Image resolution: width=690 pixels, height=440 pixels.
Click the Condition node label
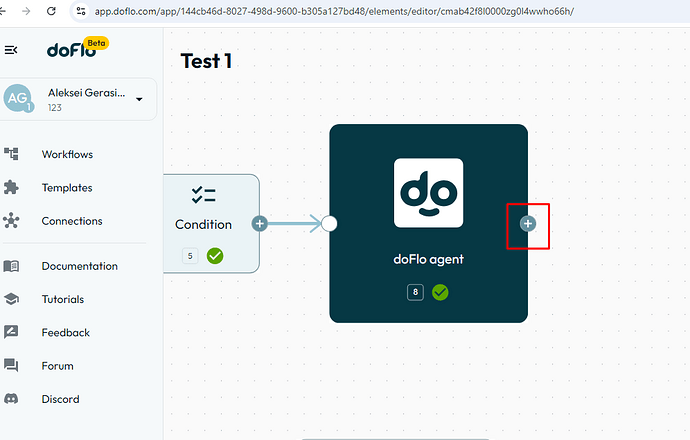click(x=203, y=224)
